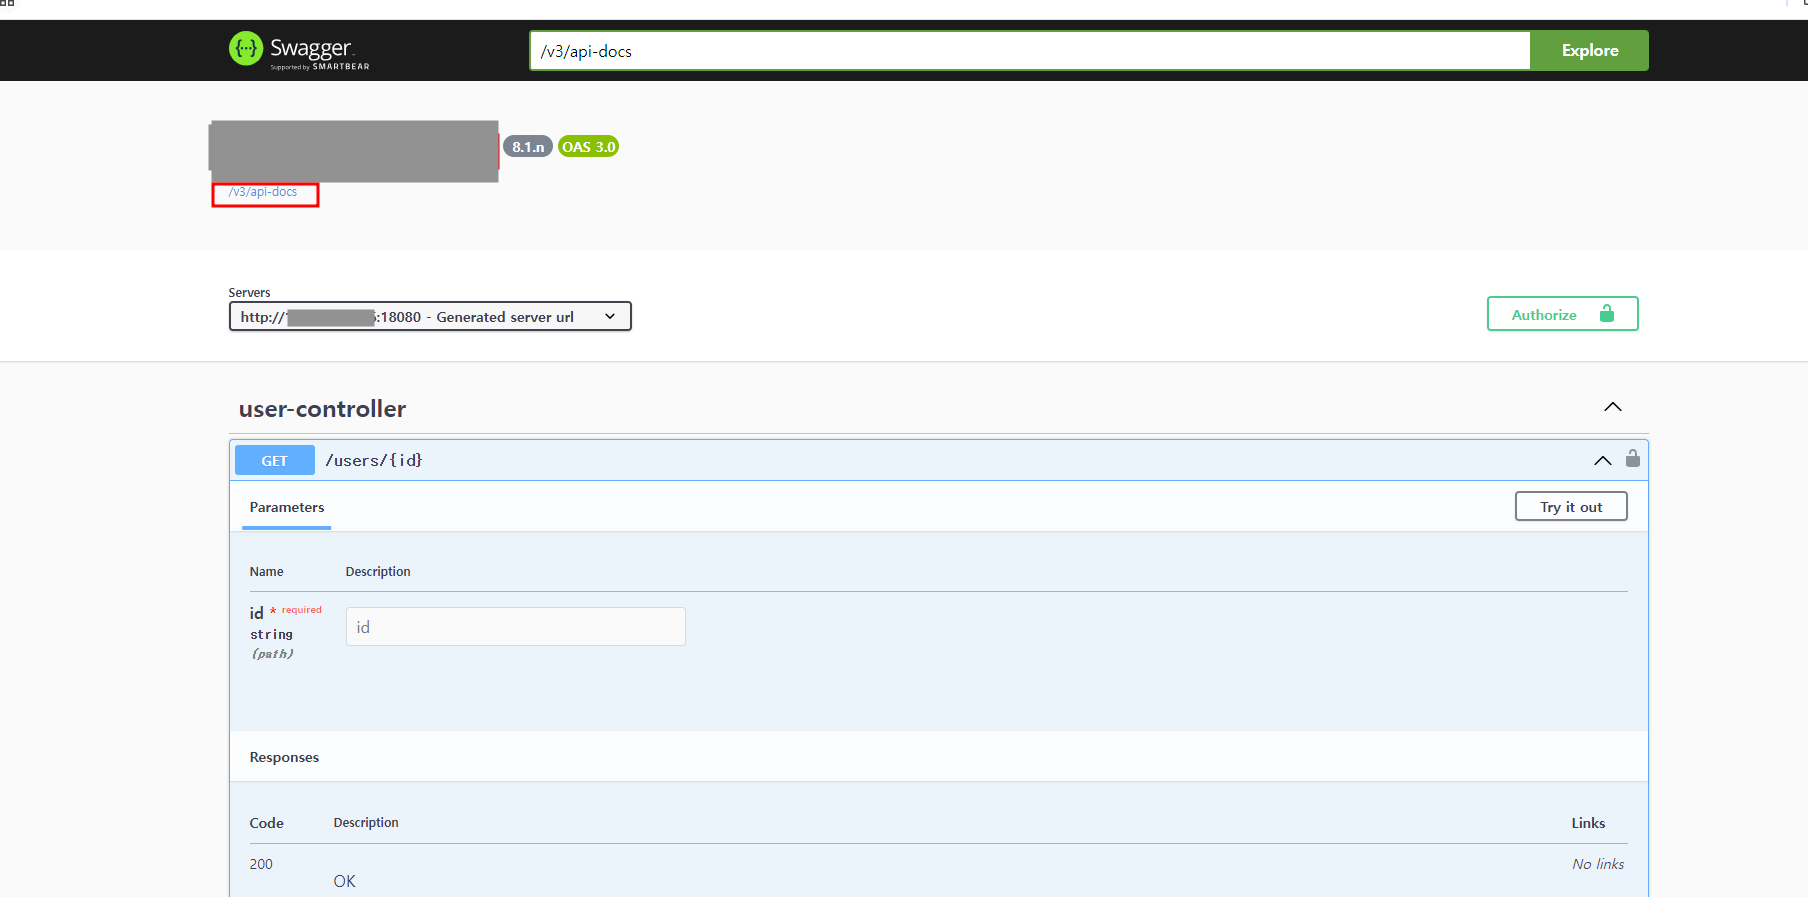
Task: Click the user-controller heading
Action: pos(322,409)
